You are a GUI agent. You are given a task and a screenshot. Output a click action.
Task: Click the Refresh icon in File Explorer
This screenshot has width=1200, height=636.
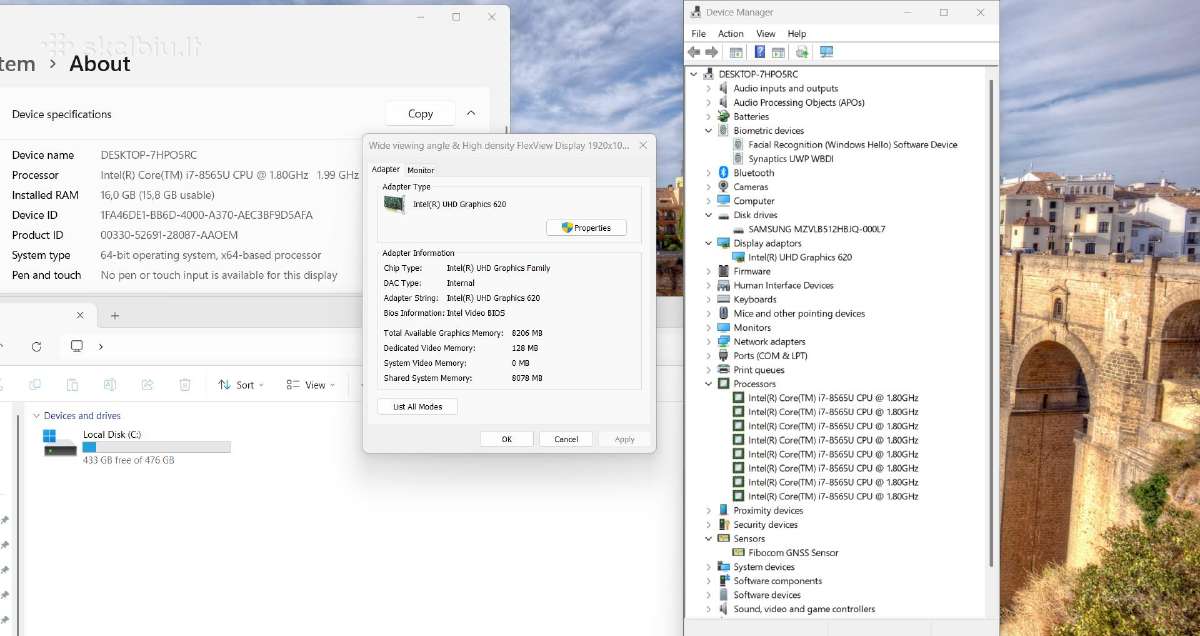(36, 347)
